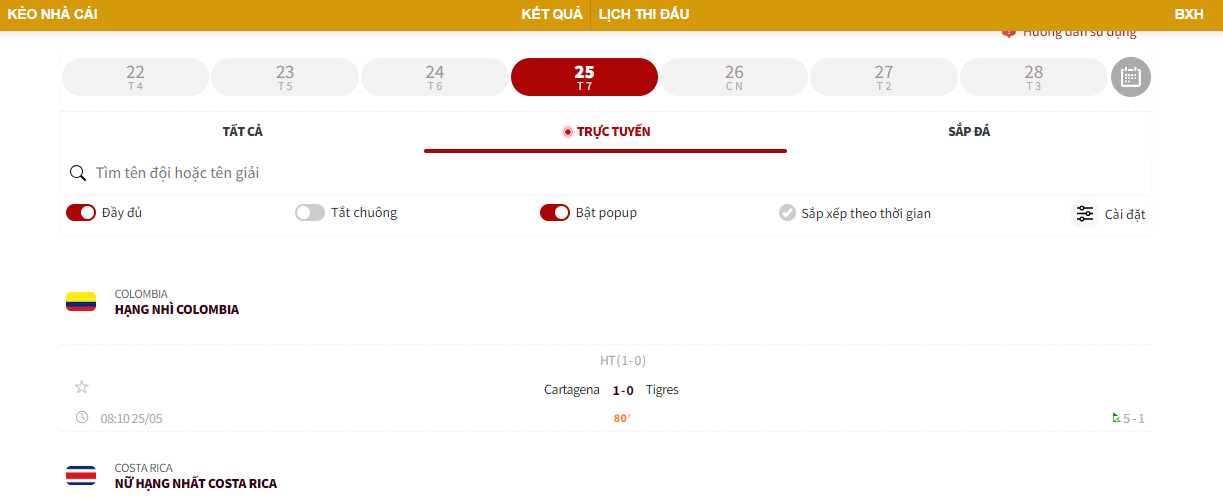Click the search magnifier icon

pyautogui.click(x=77, y=173)
